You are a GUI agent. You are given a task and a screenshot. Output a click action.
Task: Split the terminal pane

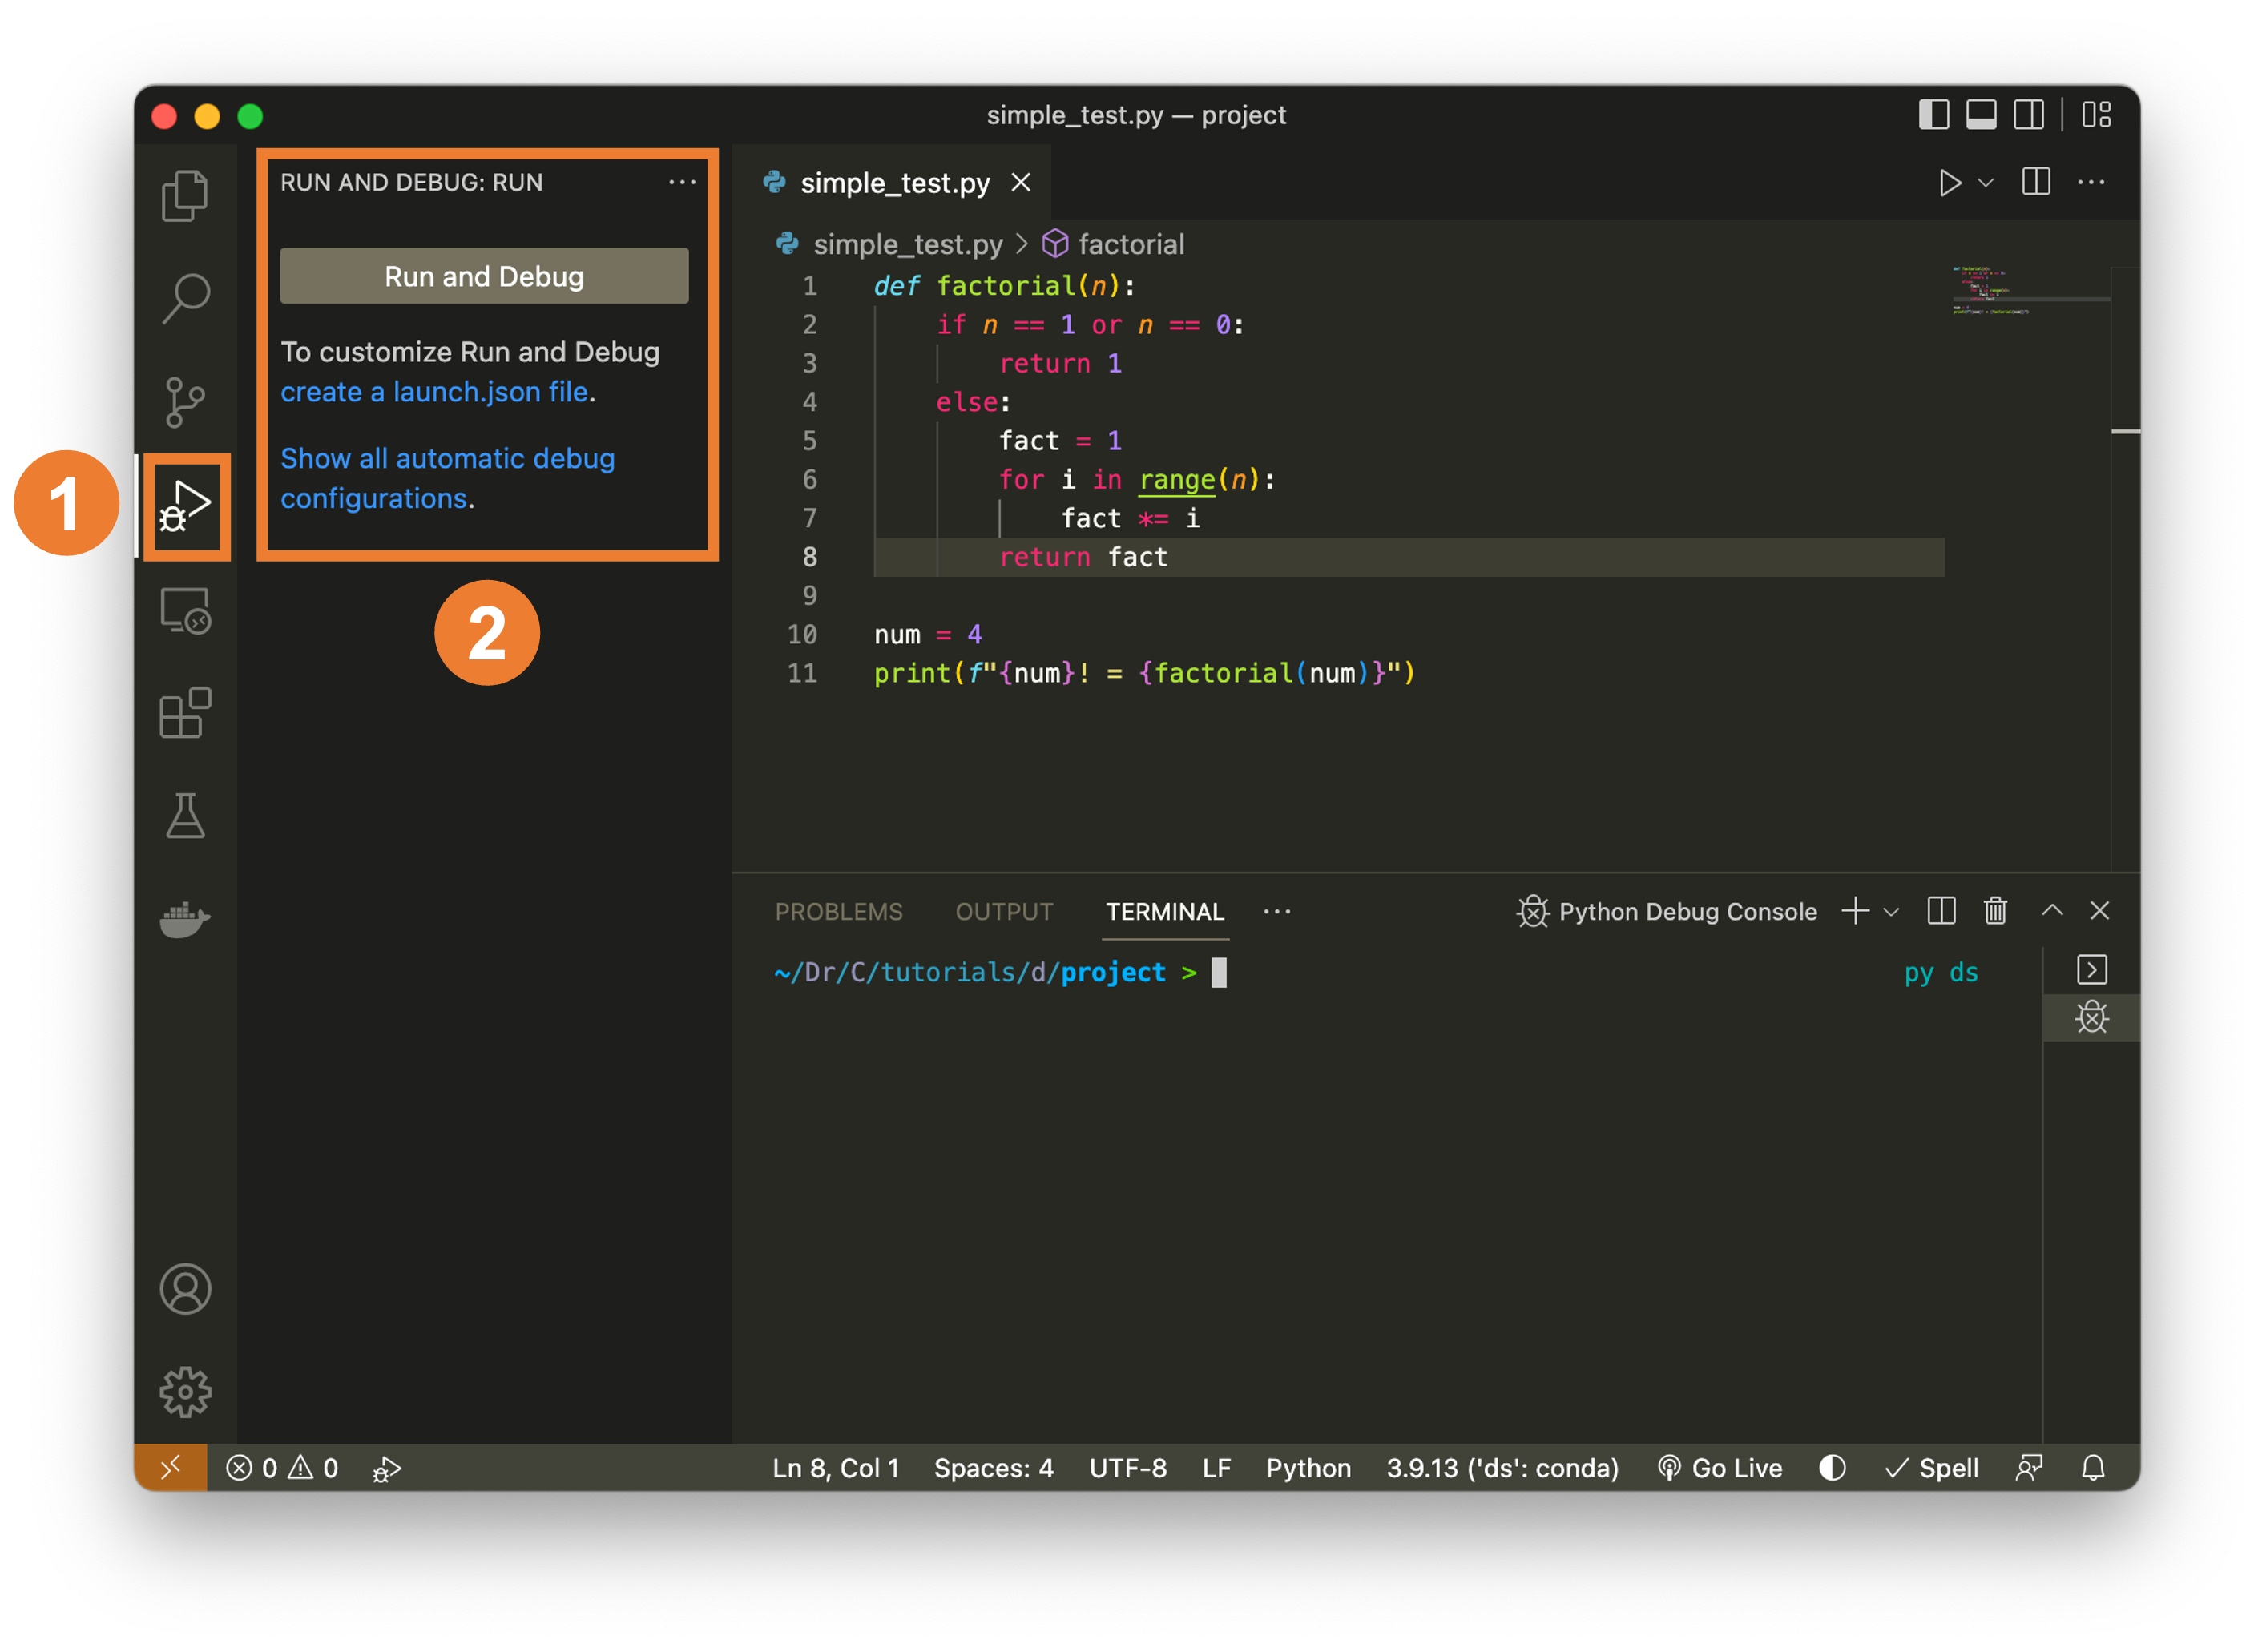pos(1941,911)
